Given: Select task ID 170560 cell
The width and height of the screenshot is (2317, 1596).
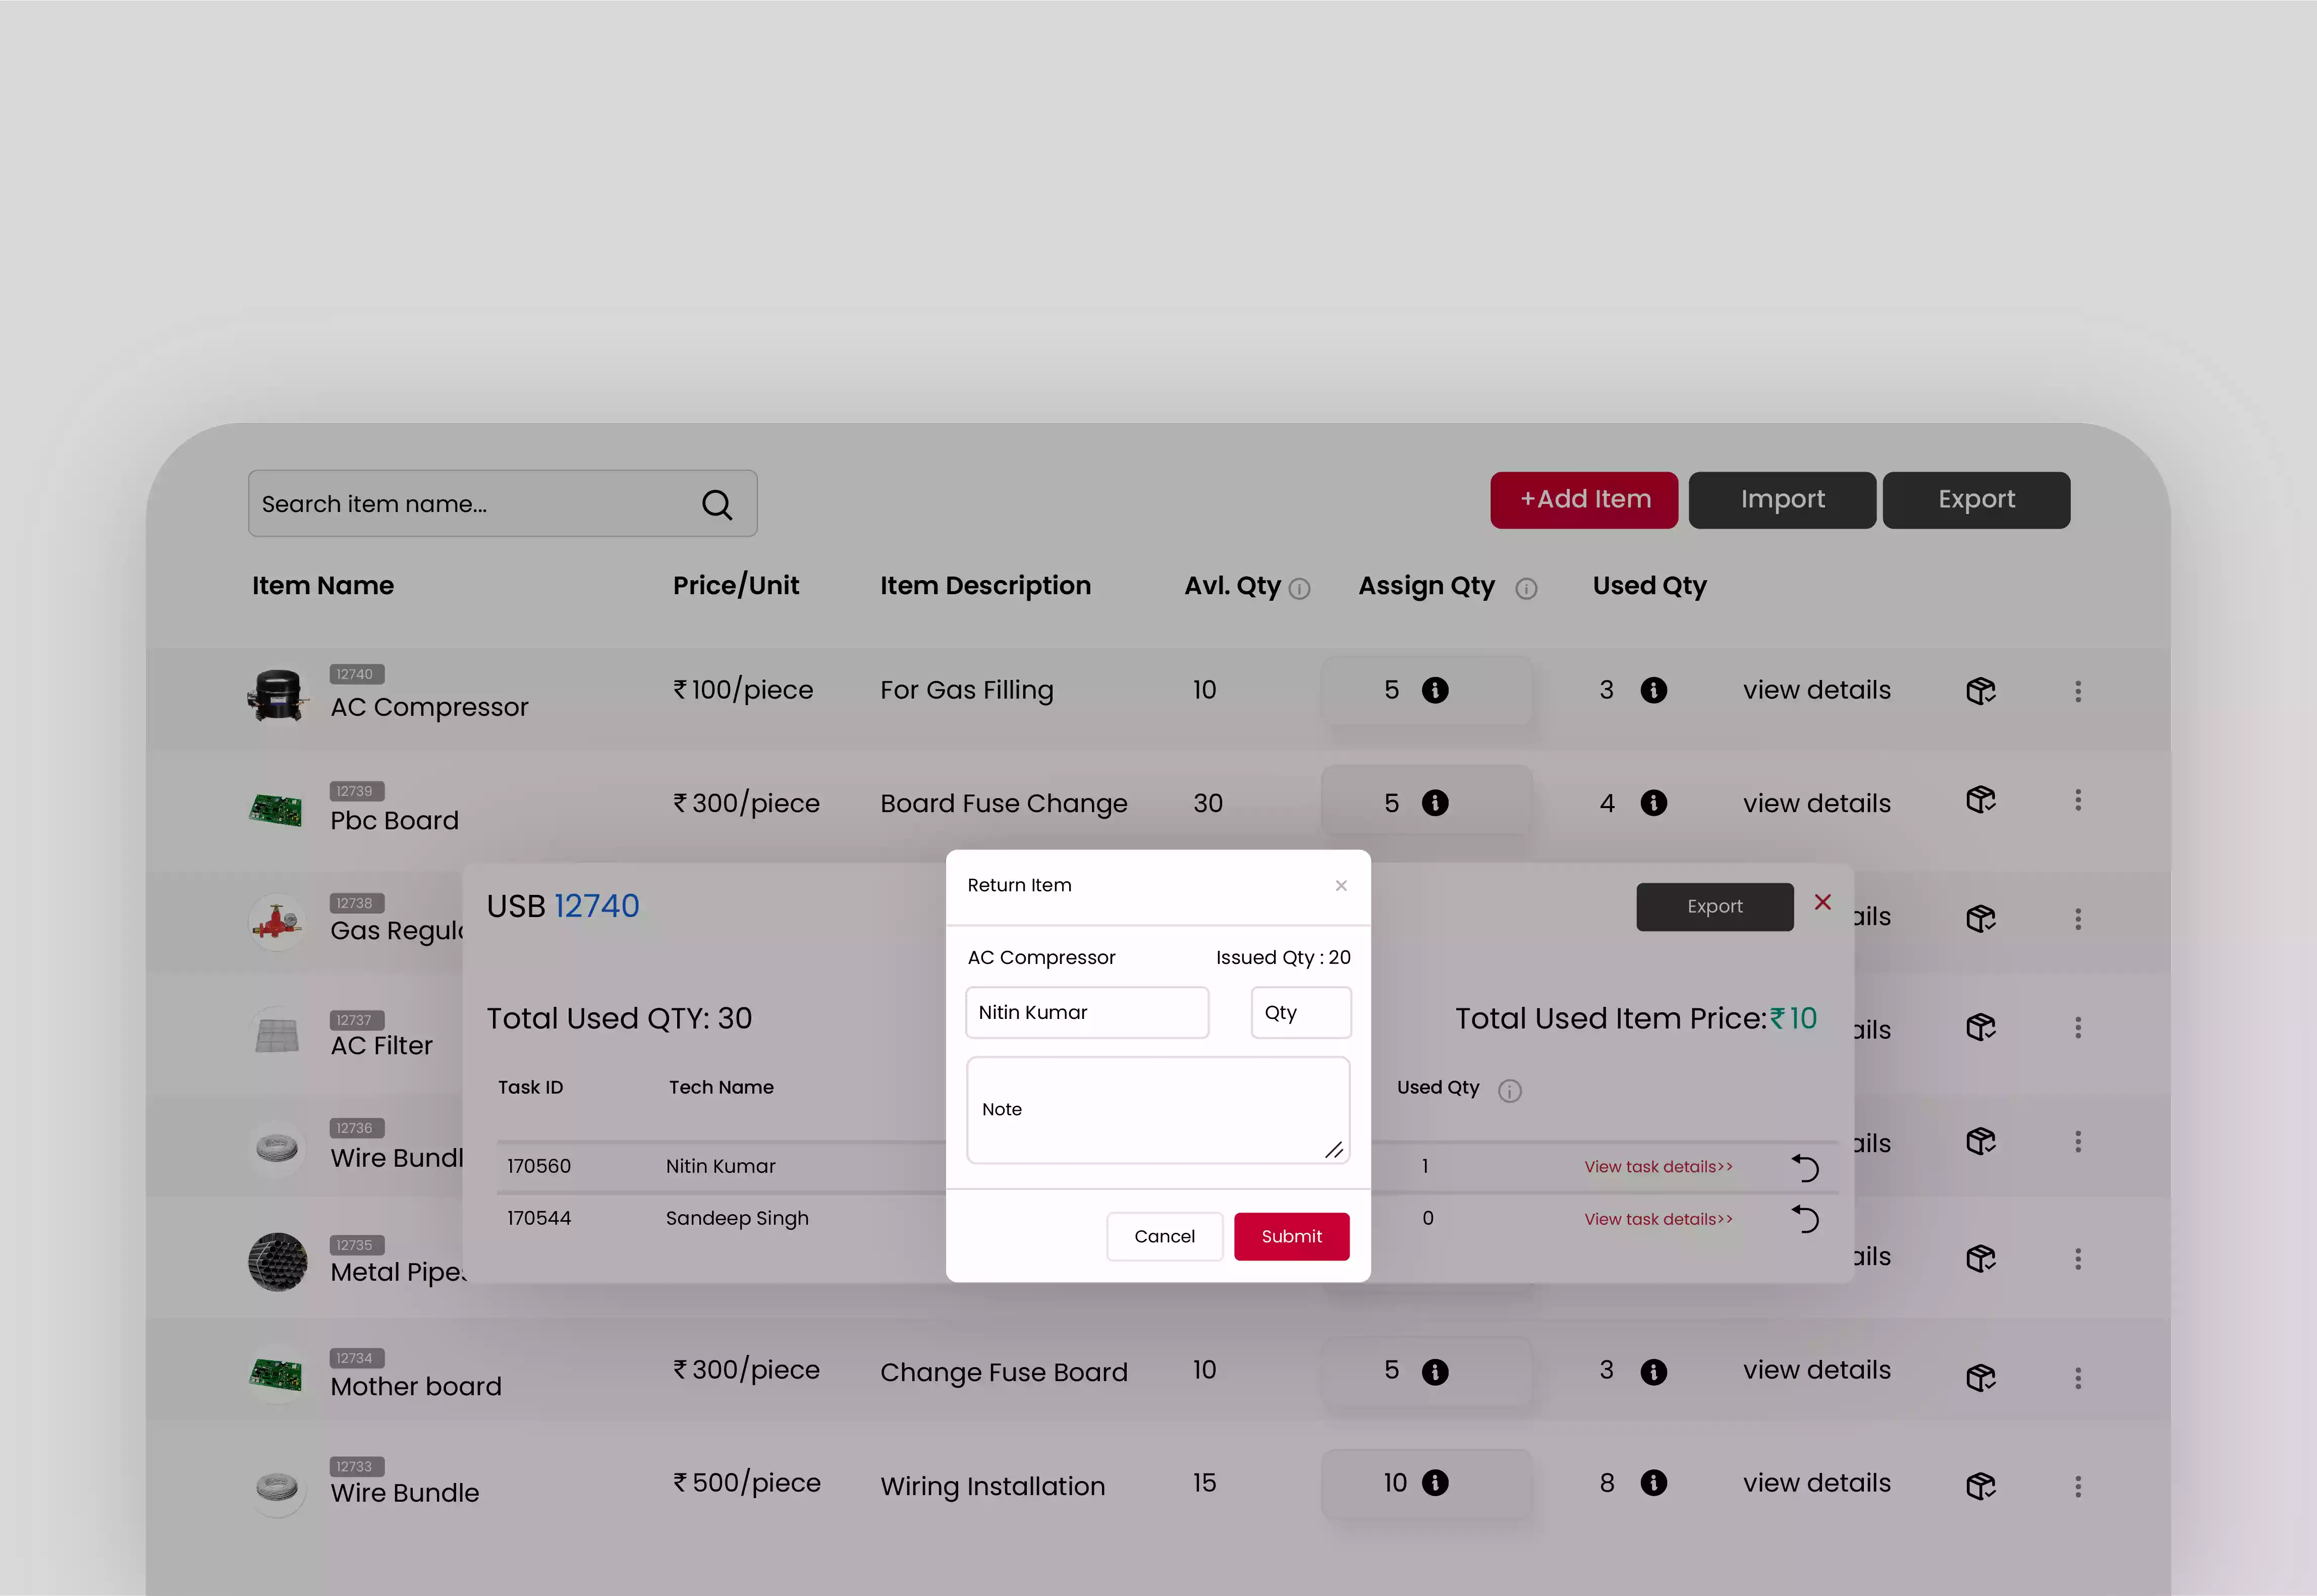Looking at the screenshot, I should (539, 1166).
